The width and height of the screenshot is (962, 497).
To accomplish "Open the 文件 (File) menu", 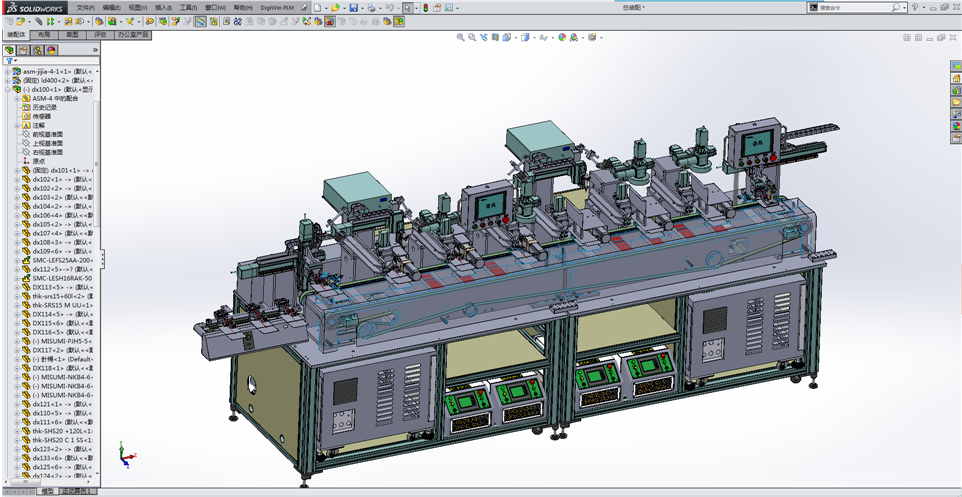I will 85,8.
